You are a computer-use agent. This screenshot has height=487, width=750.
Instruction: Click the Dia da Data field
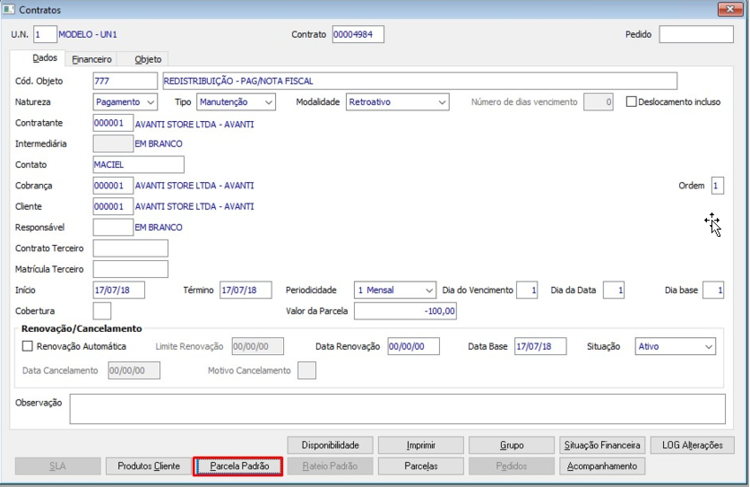pyautogui.click(x=614, y=290)
